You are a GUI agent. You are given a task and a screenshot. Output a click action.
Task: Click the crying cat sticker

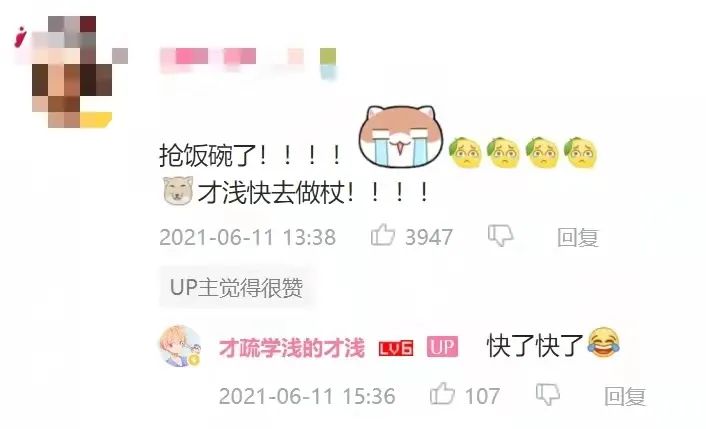pyautogui.click(x=401, y=136)
